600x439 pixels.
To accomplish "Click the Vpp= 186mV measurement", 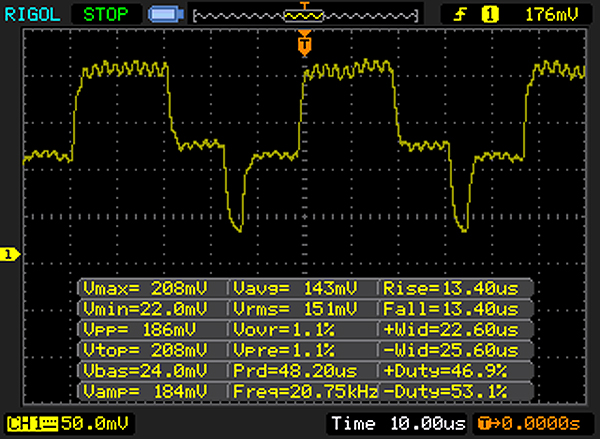I will coord(140,329).
